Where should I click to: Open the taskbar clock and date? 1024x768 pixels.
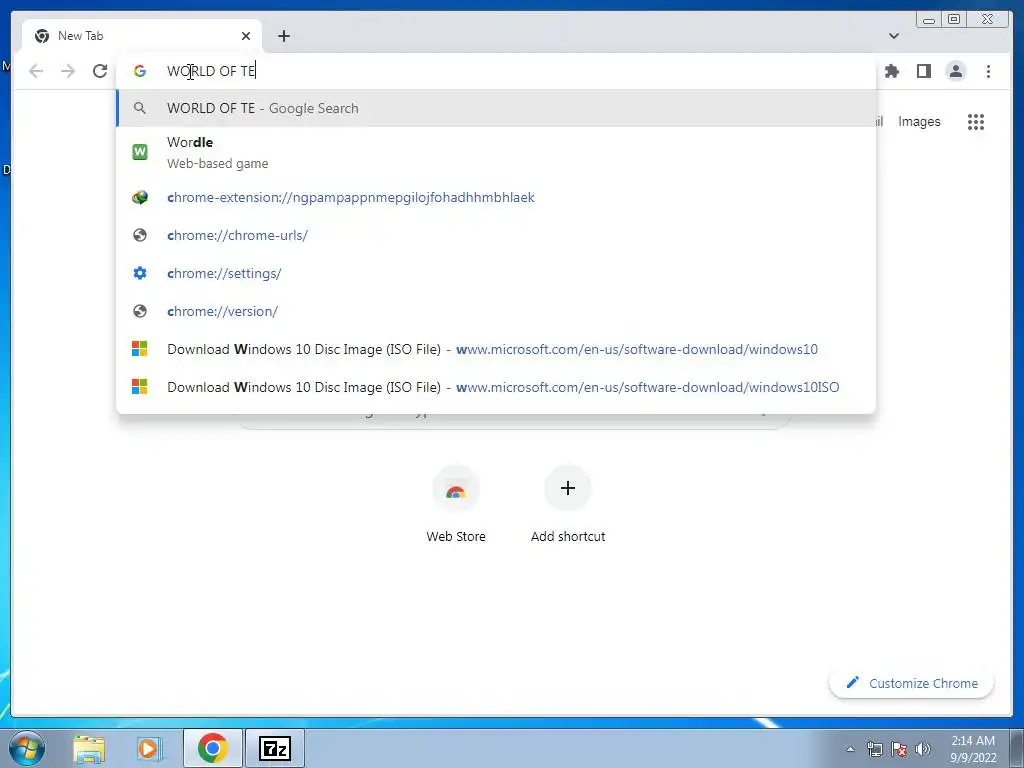(973, 749)
